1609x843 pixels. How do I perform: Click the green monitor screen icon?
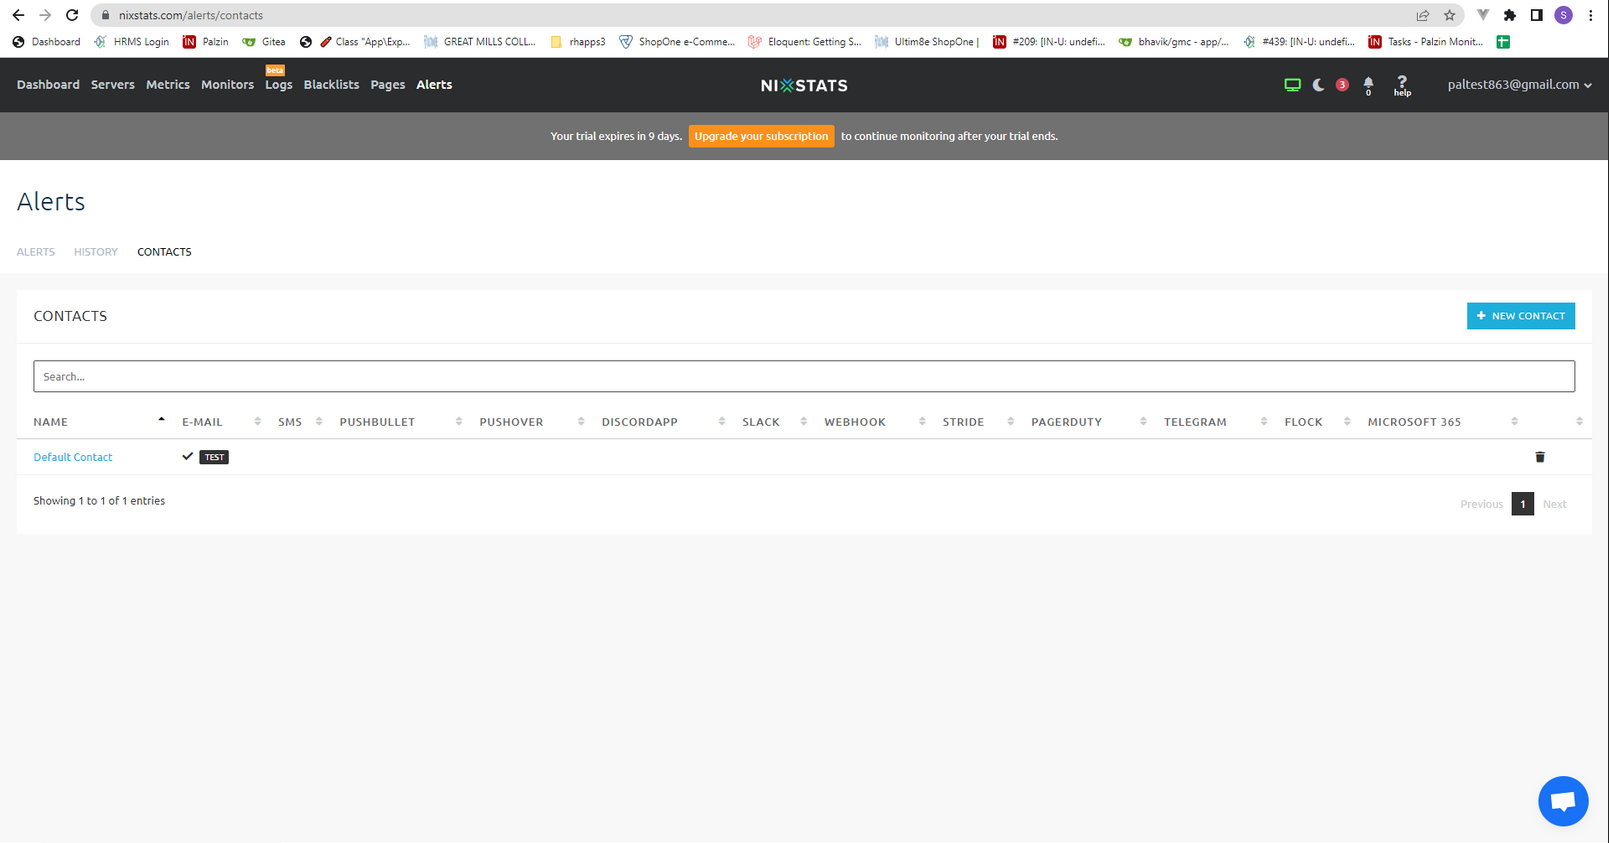click(x=1292, y=85)
